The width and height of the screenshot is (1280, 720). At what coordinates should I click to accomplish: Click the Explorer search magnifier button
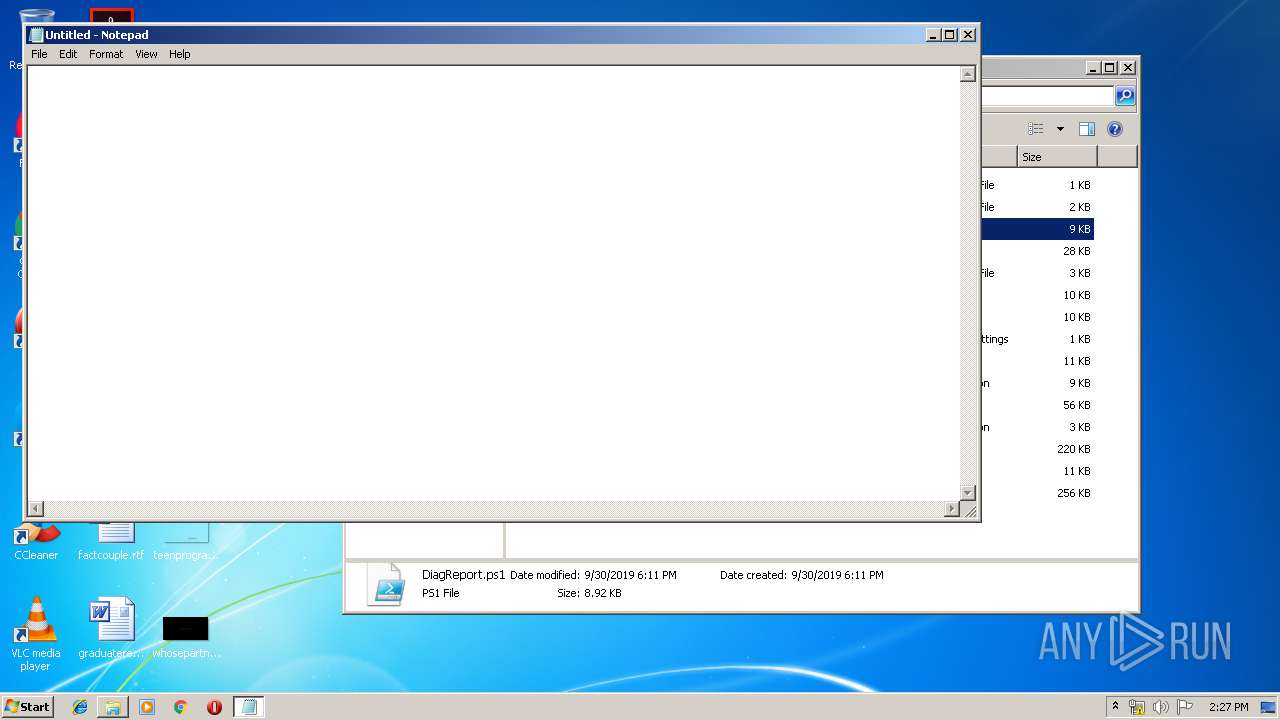[1125, 96]
